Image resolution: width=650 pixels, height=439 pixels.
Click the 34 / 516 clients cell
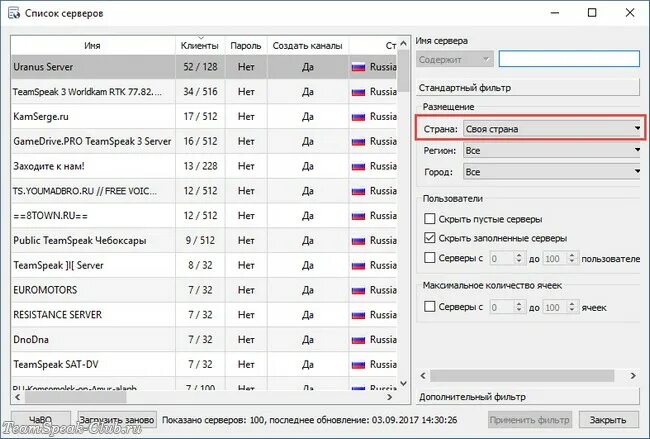[x=200, y=92]
